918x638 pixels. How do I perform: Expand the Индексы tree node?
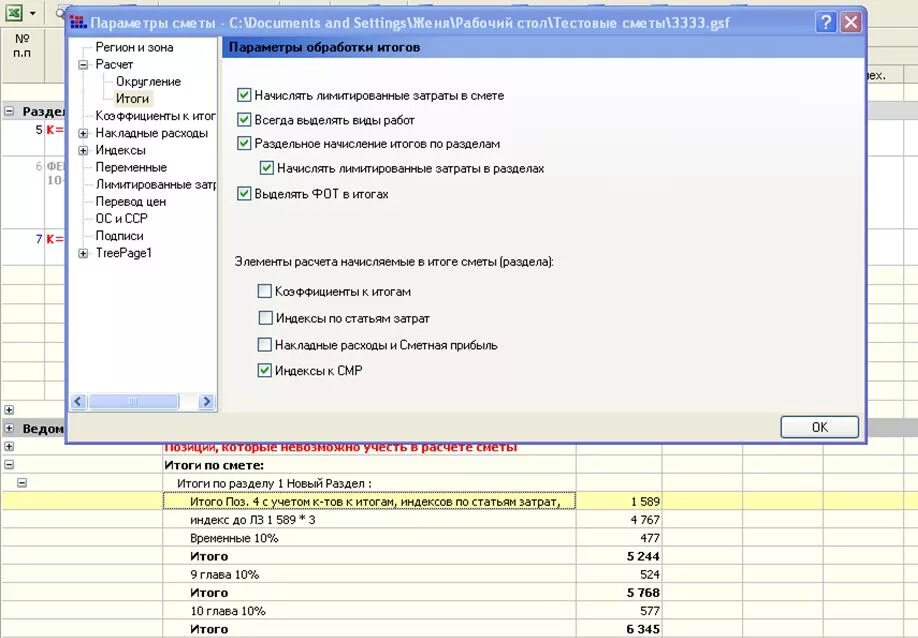tap(83, 150)
